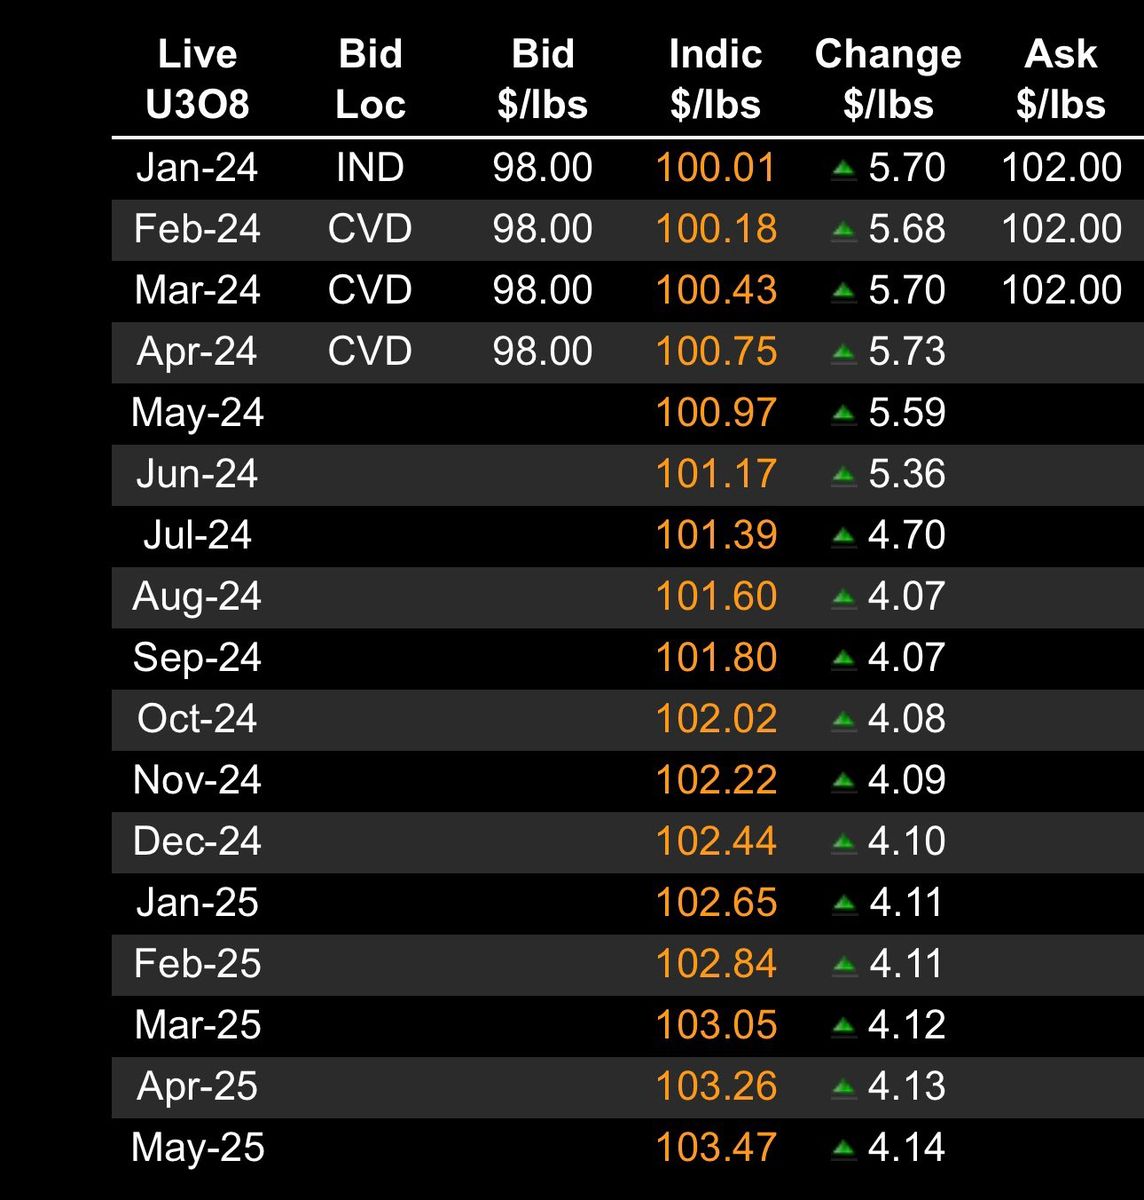
Task: Click the green up arrow in Jan-24 row
Action: coord(844,169)
